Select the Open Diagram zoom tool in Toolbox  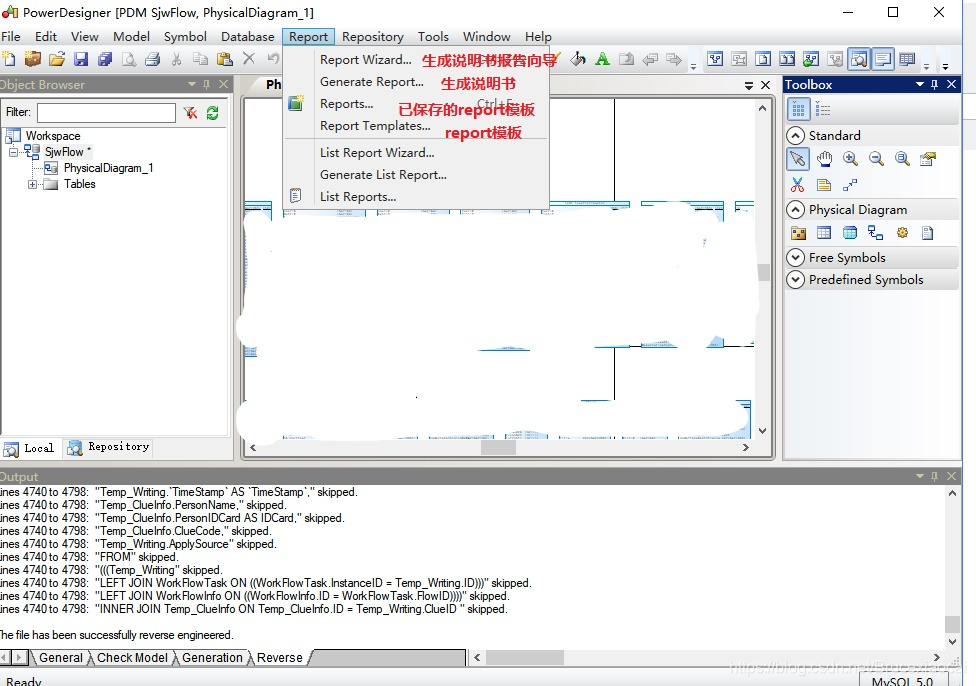point(902,159)
